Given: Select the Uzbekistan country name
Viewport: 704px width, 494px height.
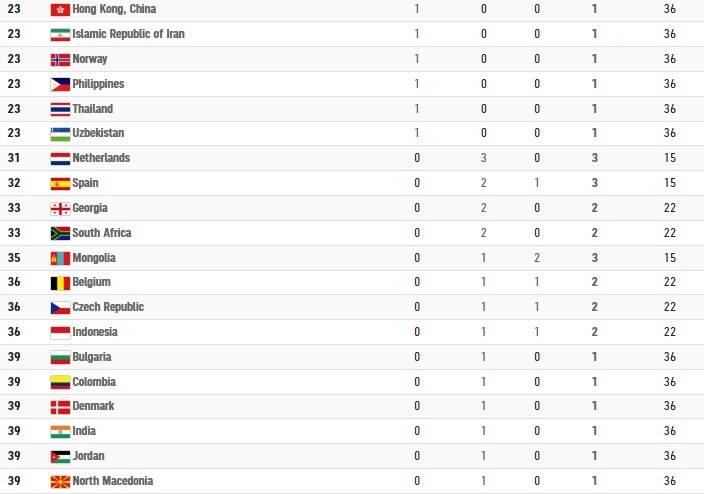Looking at the screenshot, I should pos(98,133).
